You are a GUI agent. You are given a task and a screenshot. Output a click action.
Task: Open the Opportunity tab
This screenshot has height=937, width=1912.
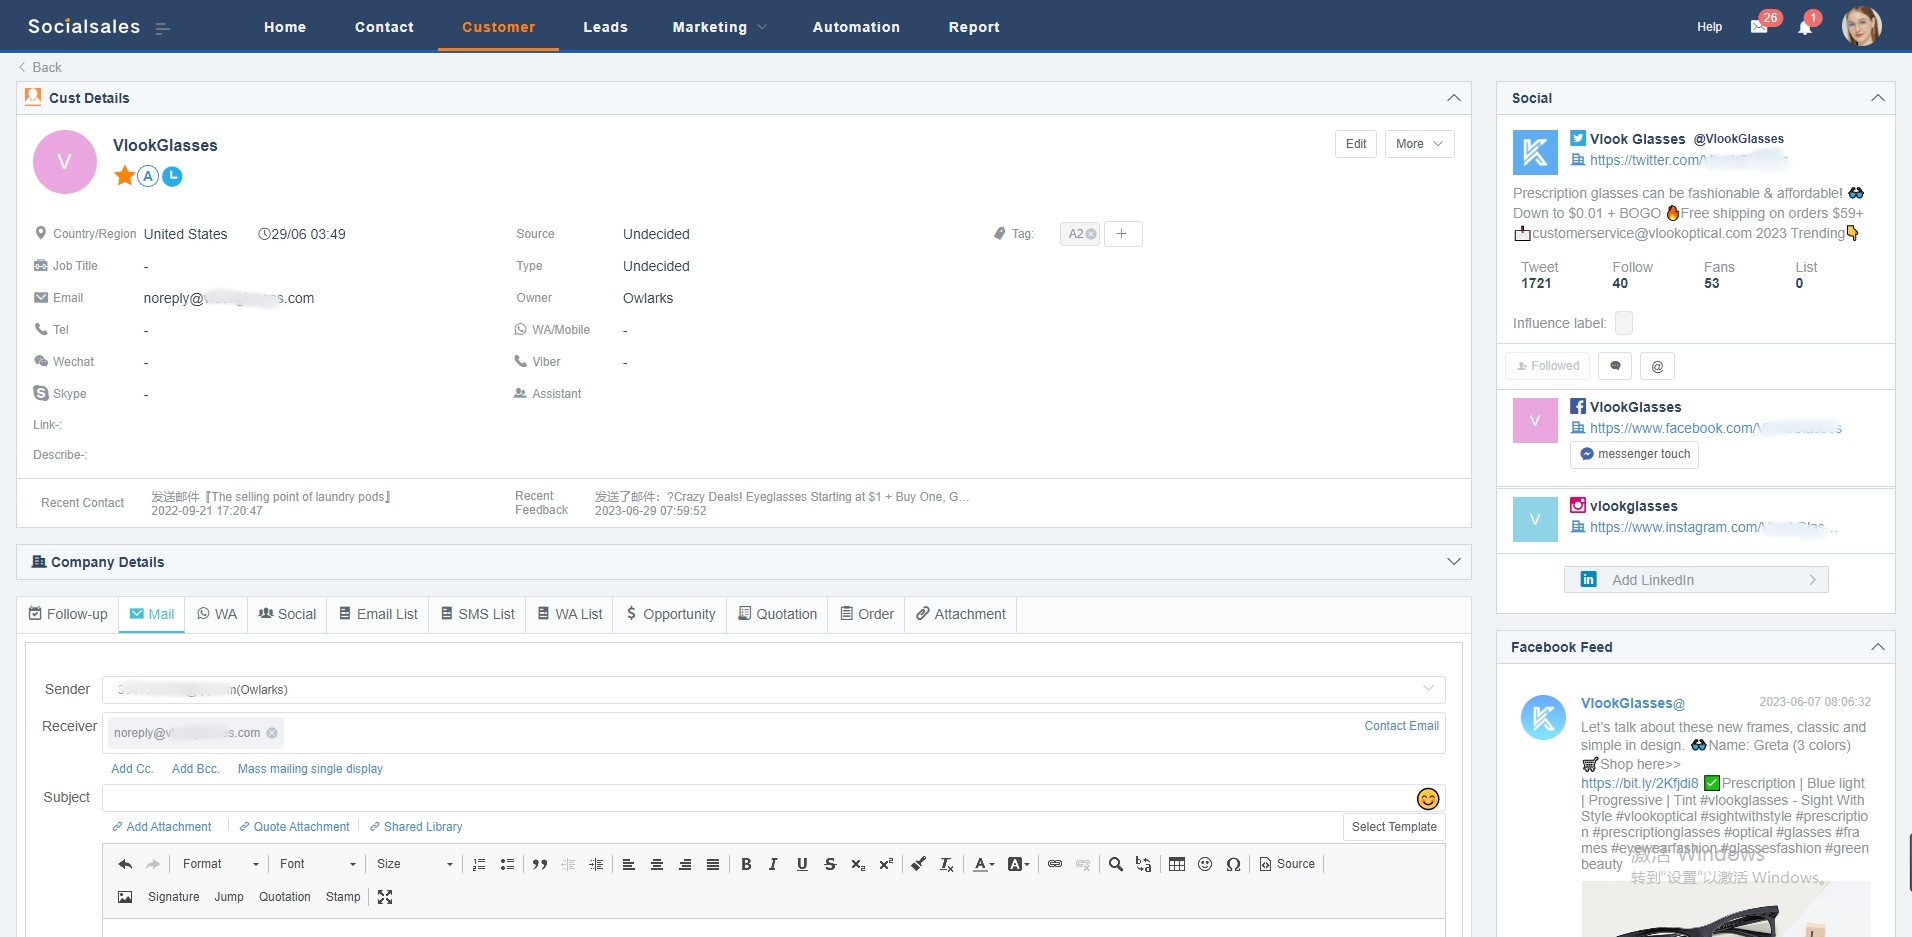point(671,614)
